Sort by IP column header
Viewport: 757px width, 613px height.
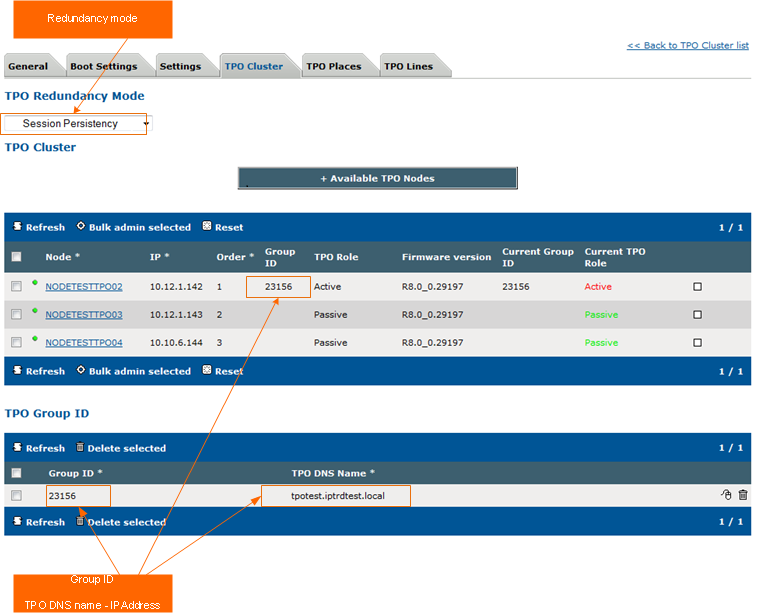click(x=159, y=257)
